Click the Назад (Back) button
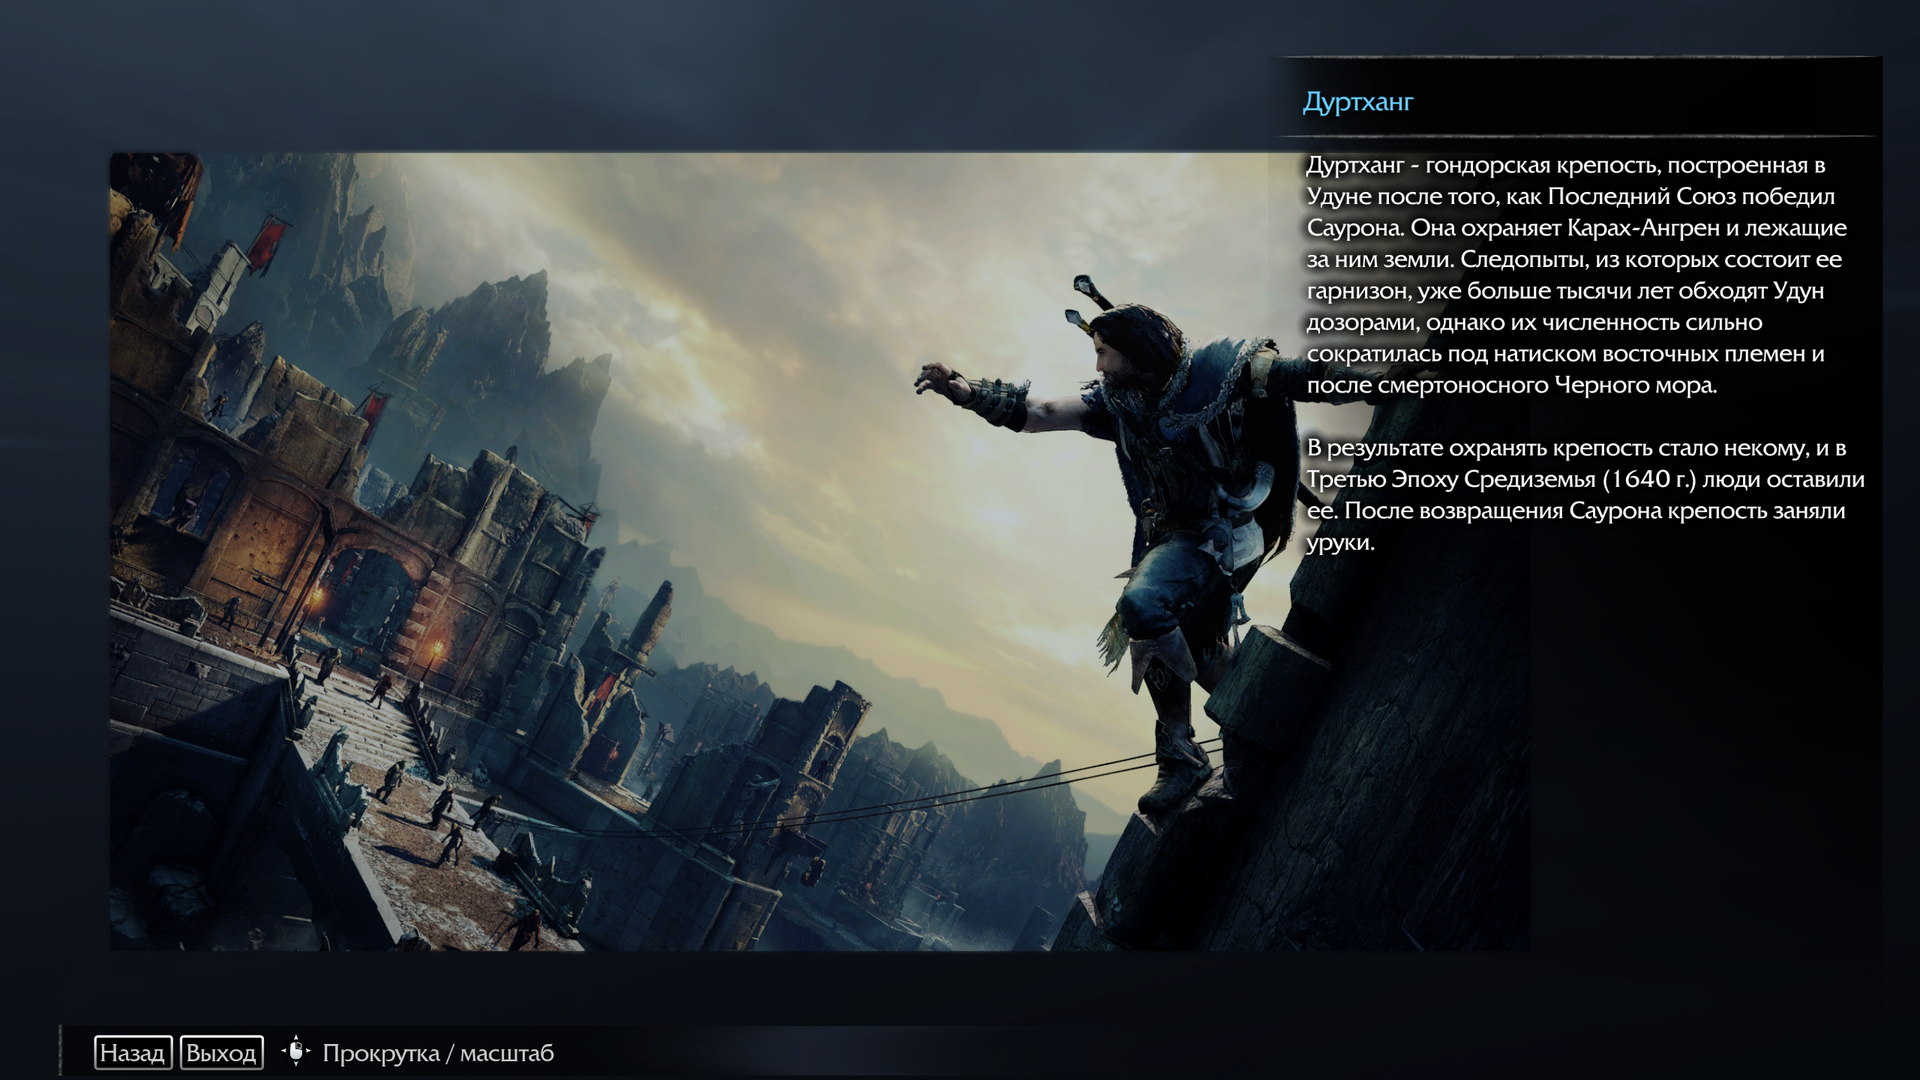1920x1080 pixels. (132, 1053)
